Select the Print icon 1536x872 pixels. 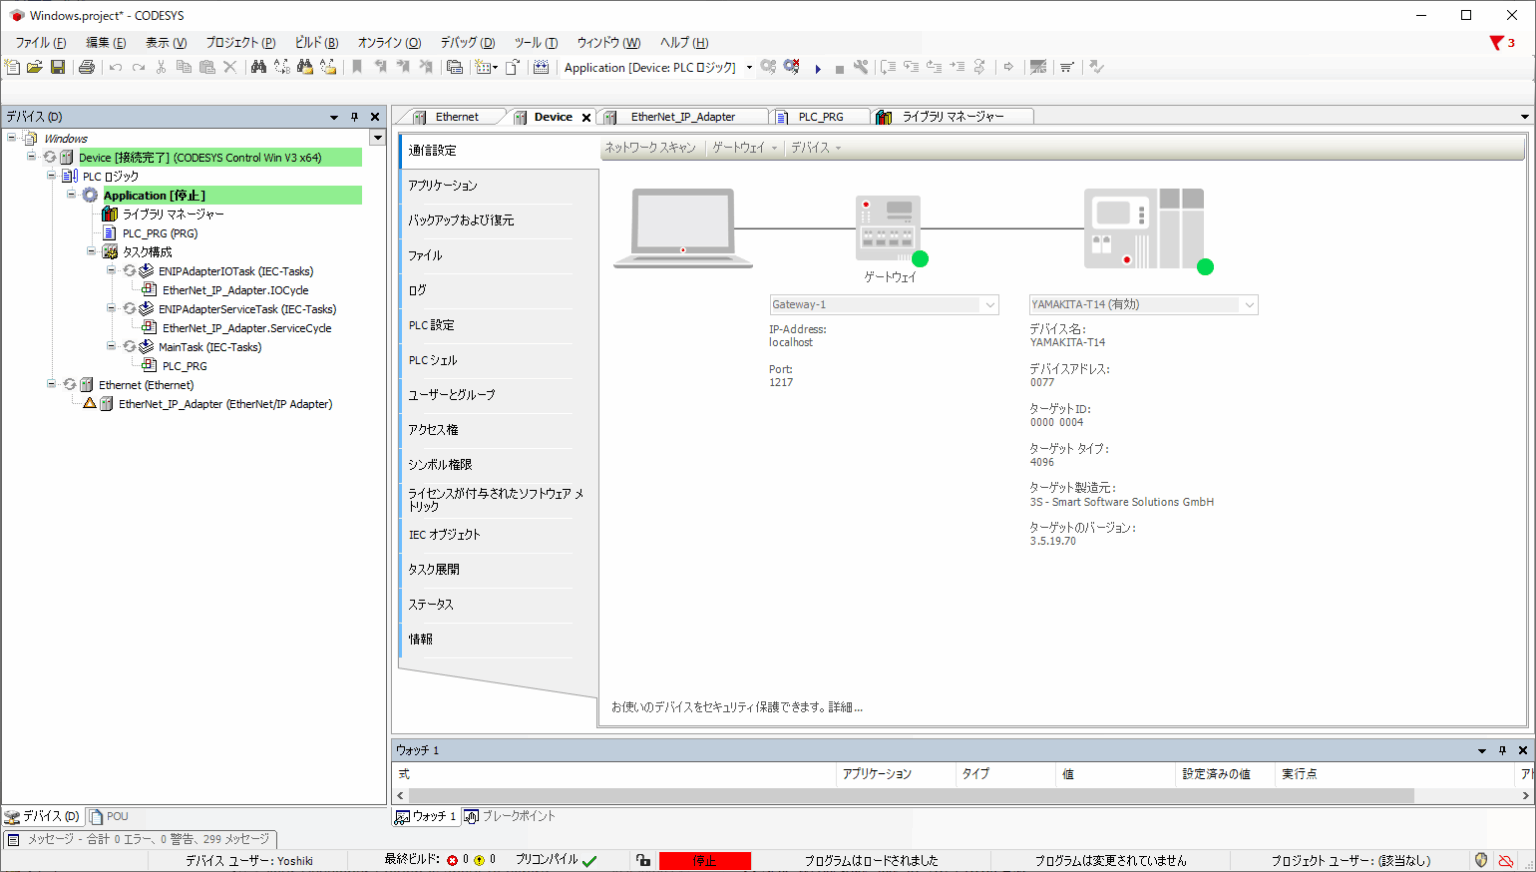coord(87,67)
